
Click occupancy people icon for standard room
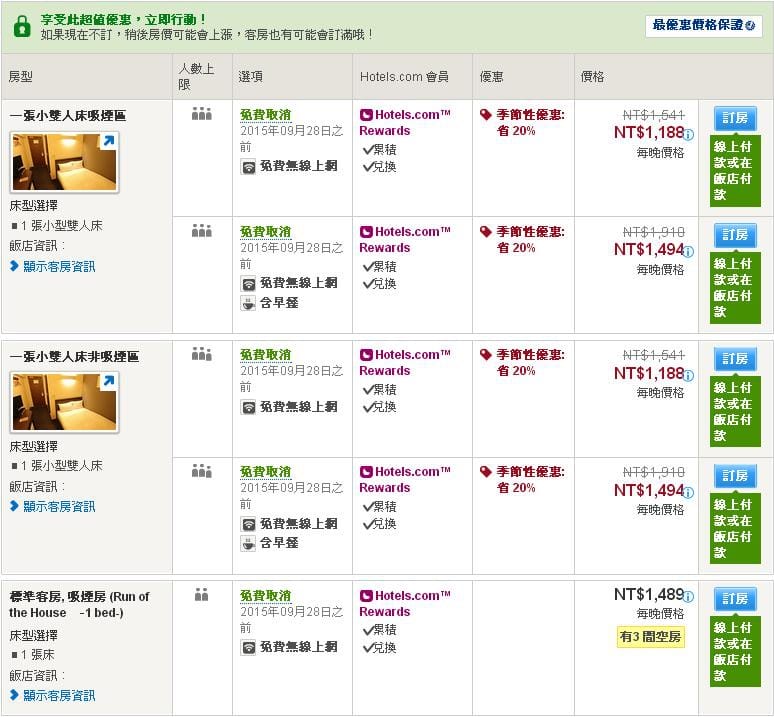(201, 595)
